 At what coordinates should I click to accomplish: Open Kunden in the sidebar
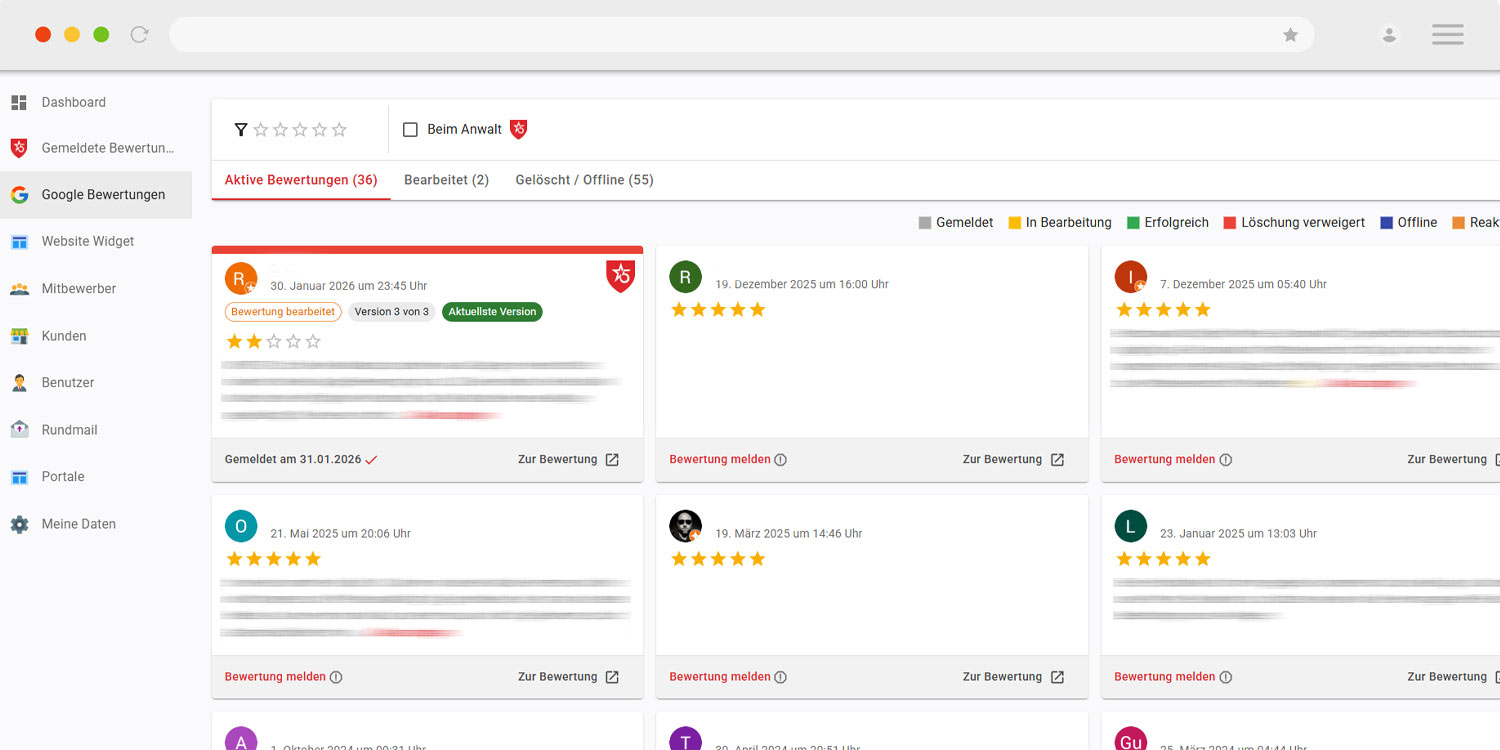[x=63, y=336]
